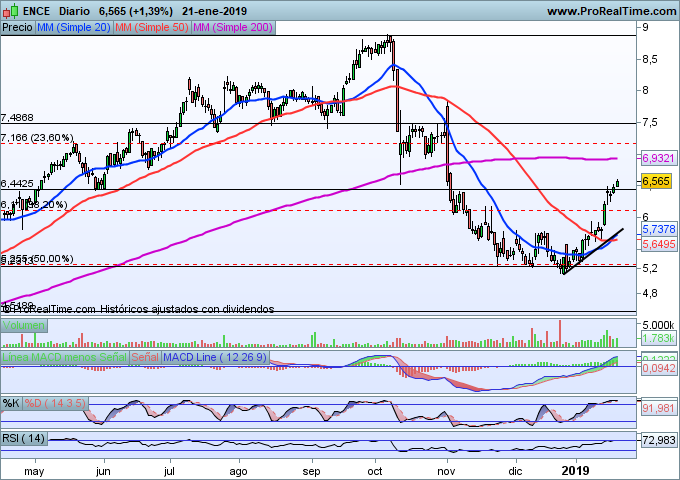This screenshot has width=680, height=480.
Task: Click the MACD Señal label
Action: click(x=144, y=357)
